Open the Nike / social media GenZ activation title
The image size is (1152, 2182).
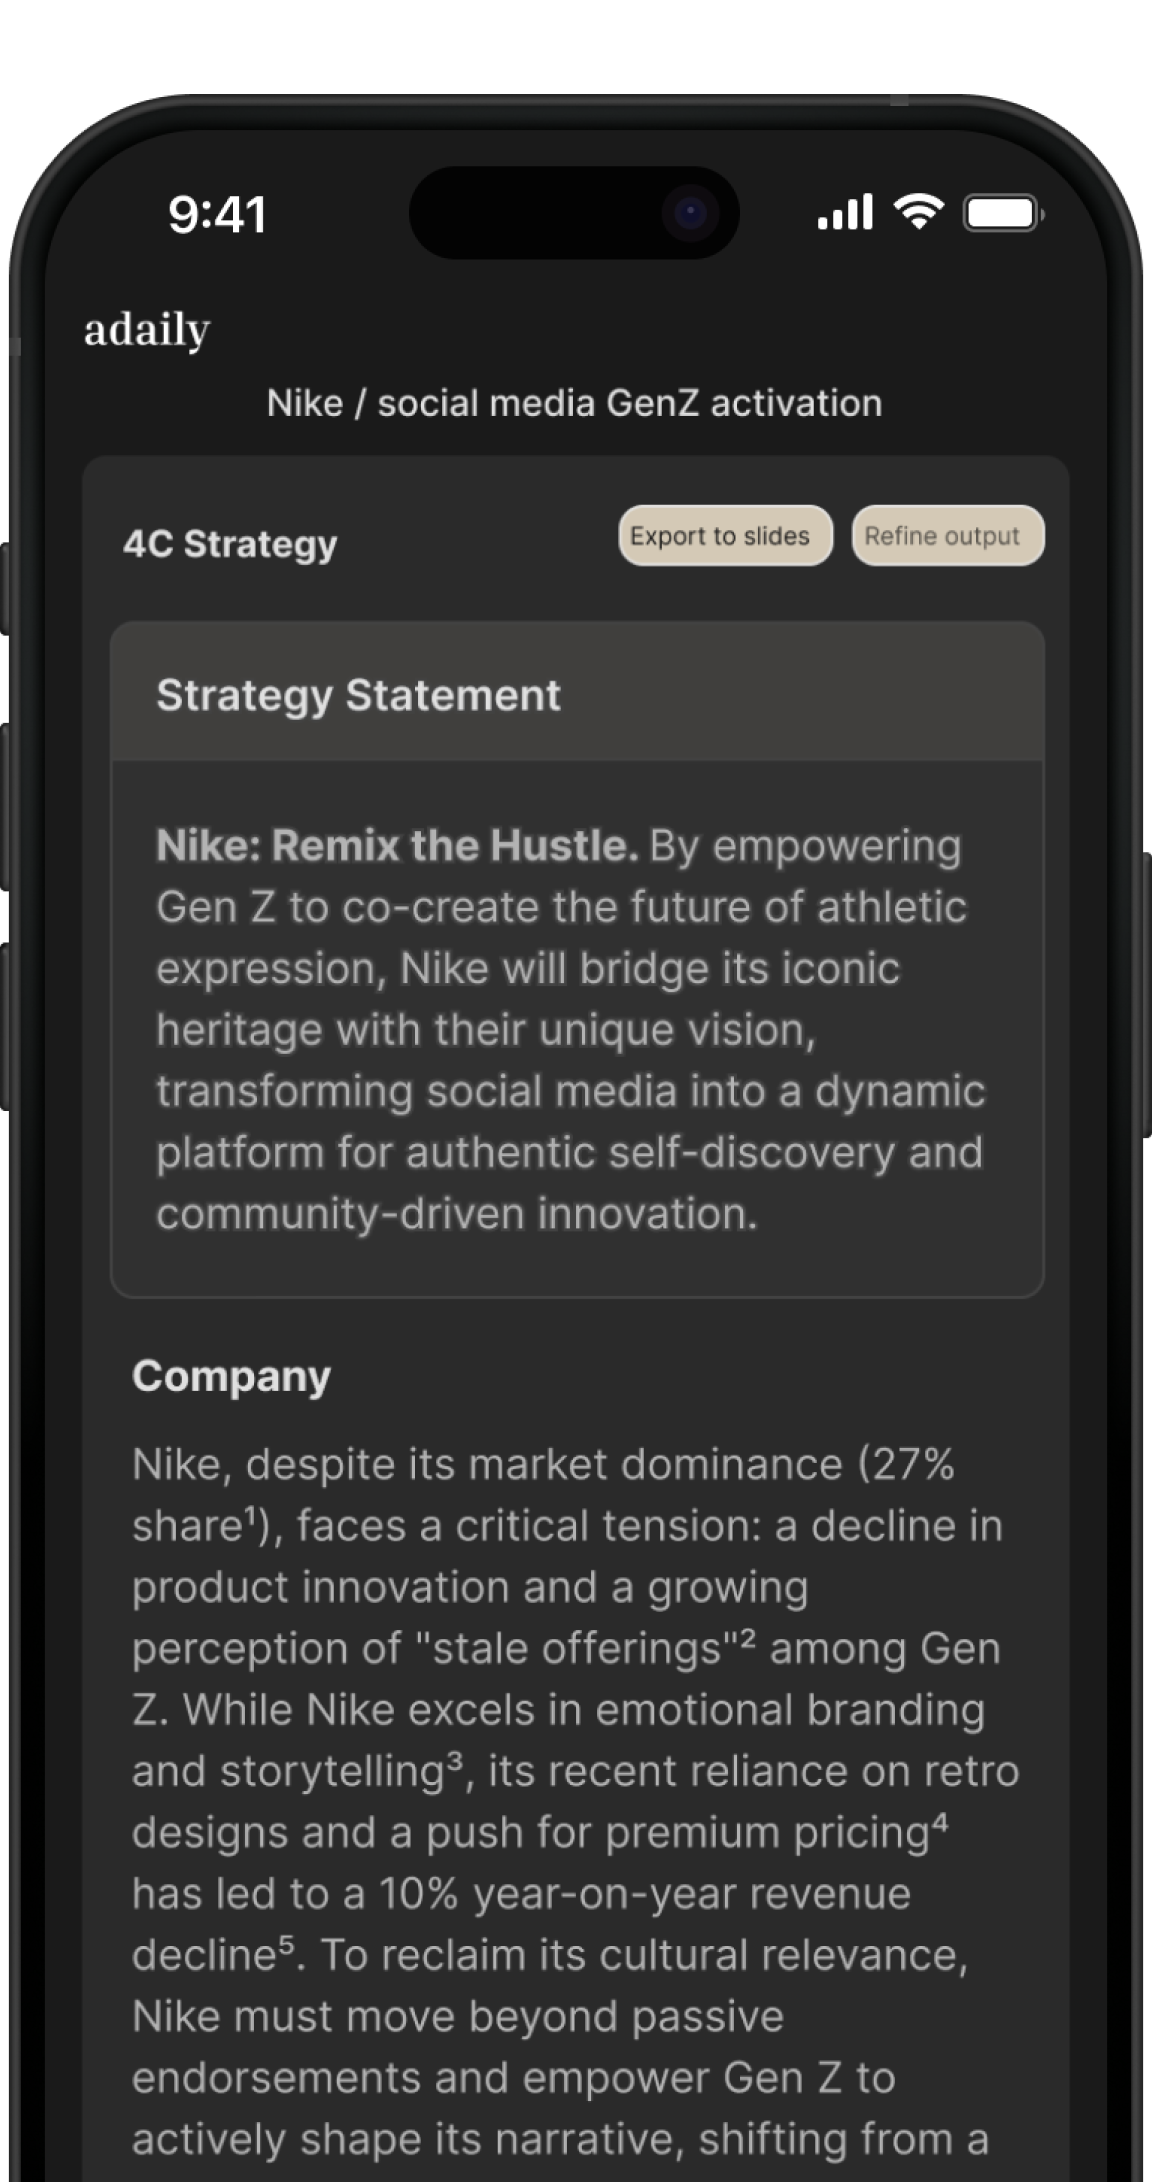coord(574,403)
